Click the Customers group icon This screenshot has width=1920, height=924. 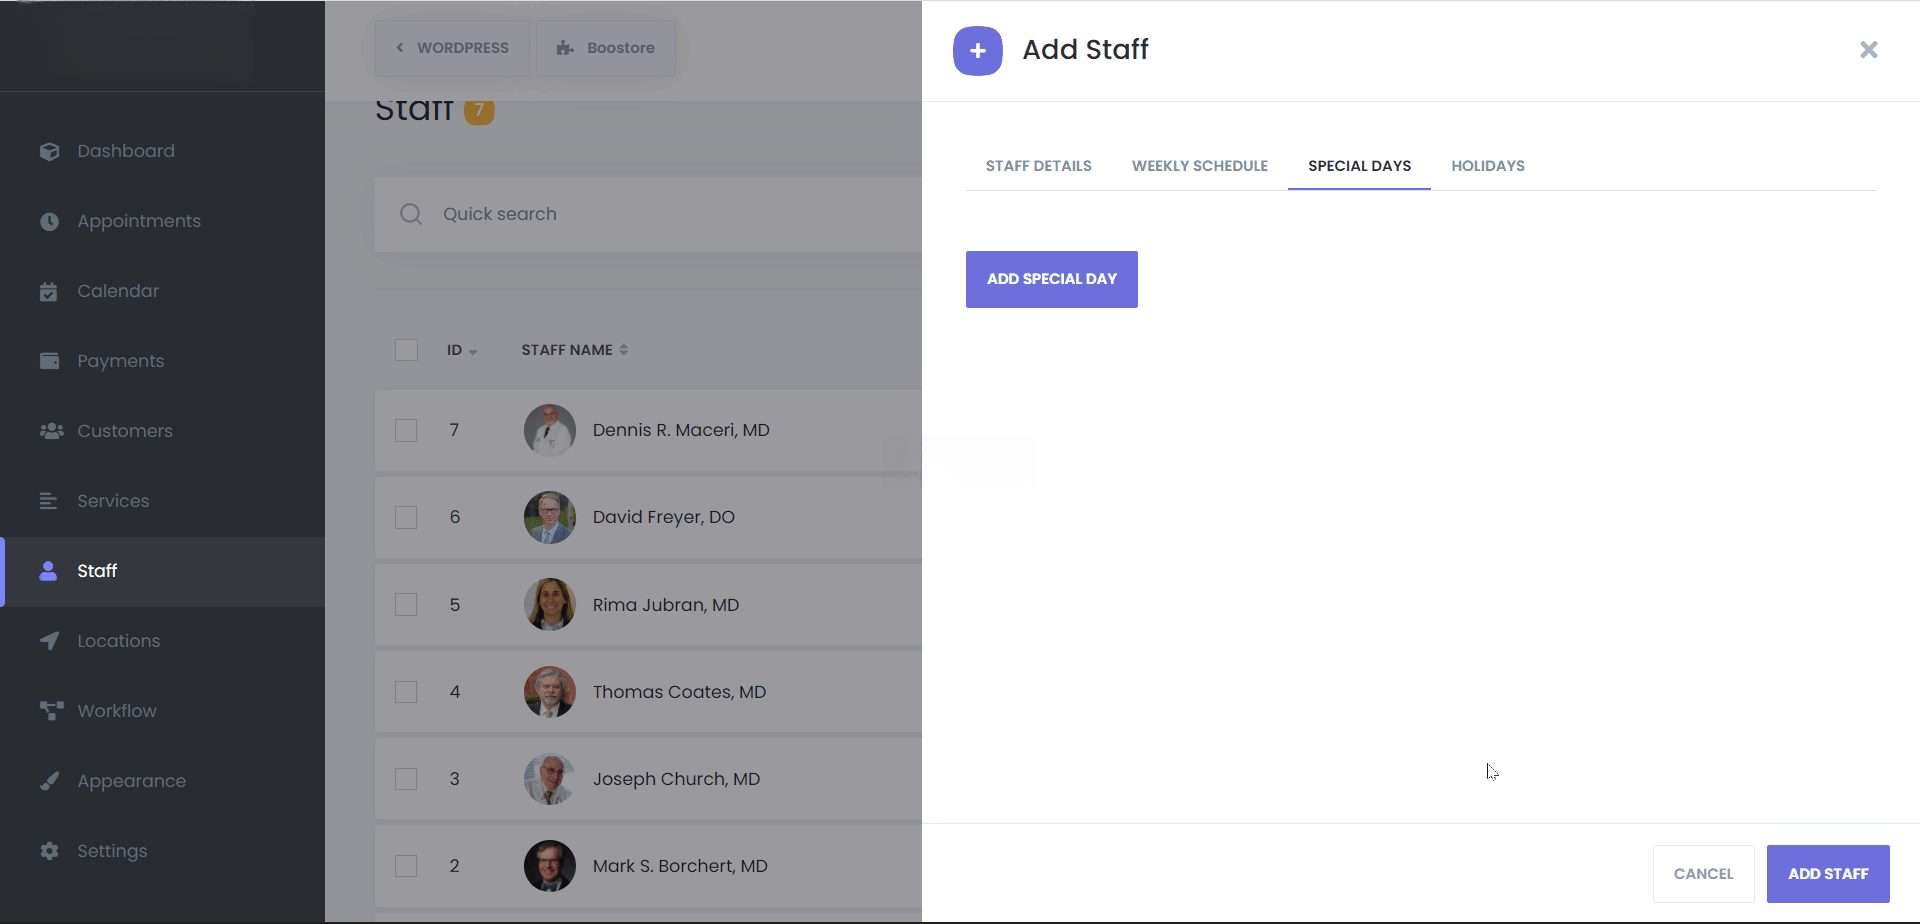pyautogui.click(x=50, y=431)
